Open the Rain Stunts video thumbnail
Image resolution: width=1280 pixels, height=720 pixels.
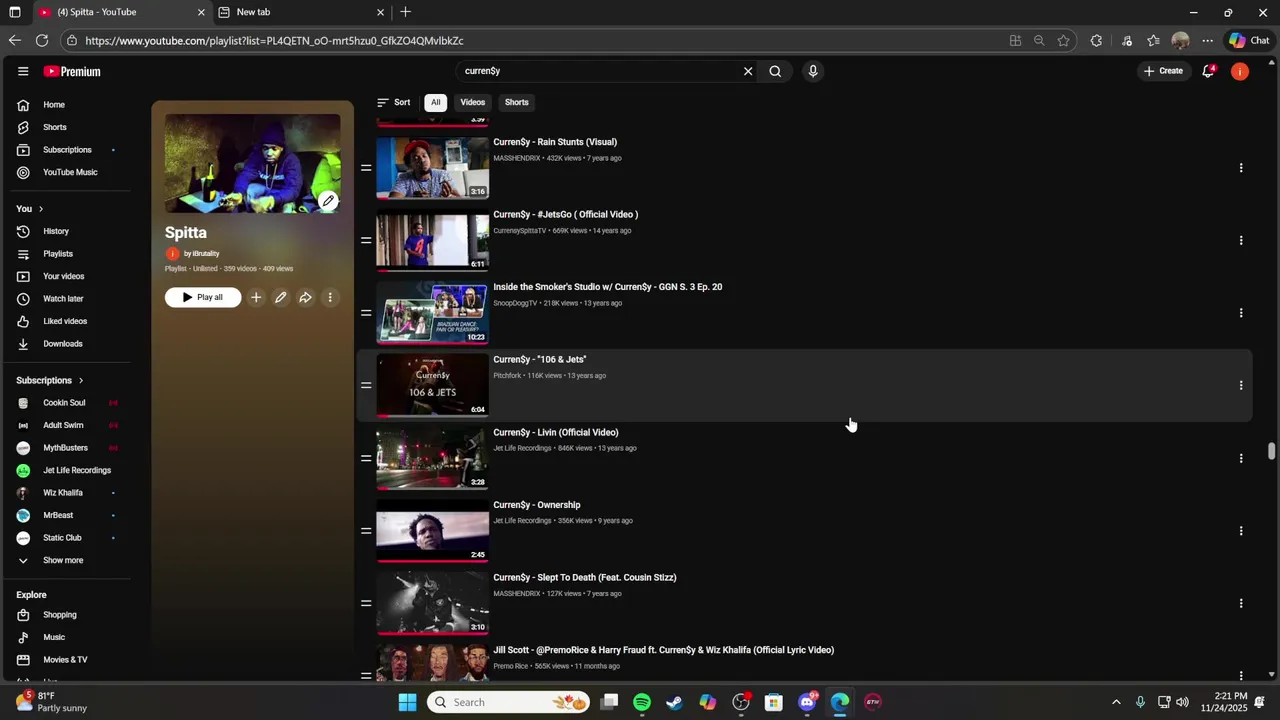(x=432, y=167)
